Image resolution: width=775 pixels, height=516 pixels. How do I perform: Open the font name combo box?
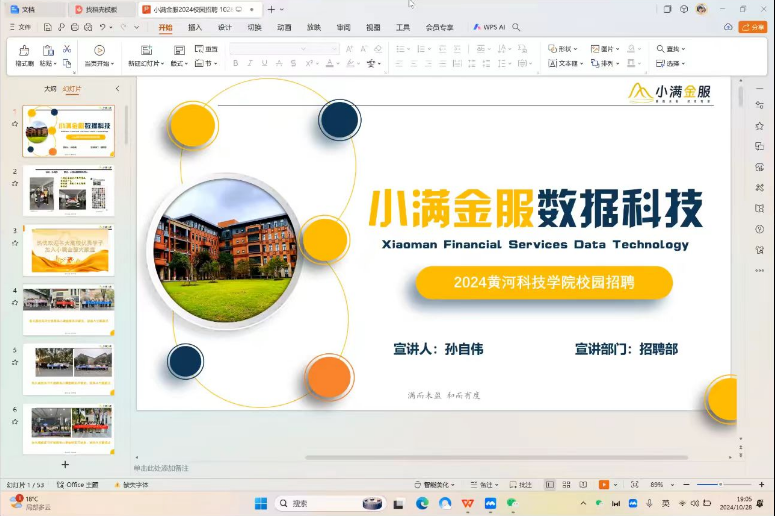coord(268,48)
